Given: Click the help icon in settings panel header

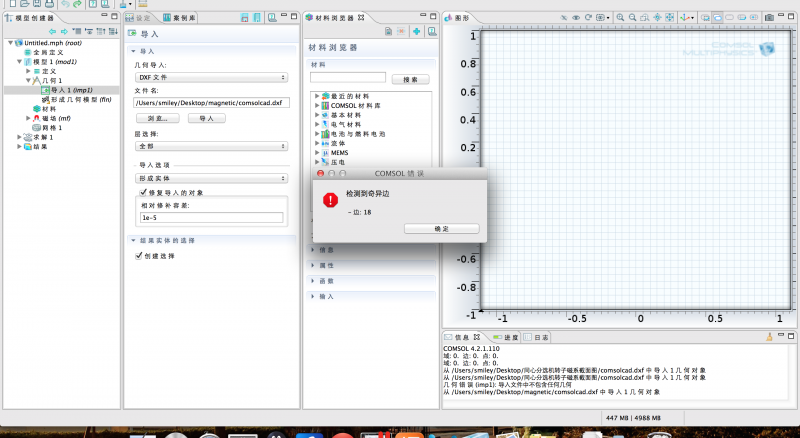Looking at the screenshot, I should coord(272,17).
